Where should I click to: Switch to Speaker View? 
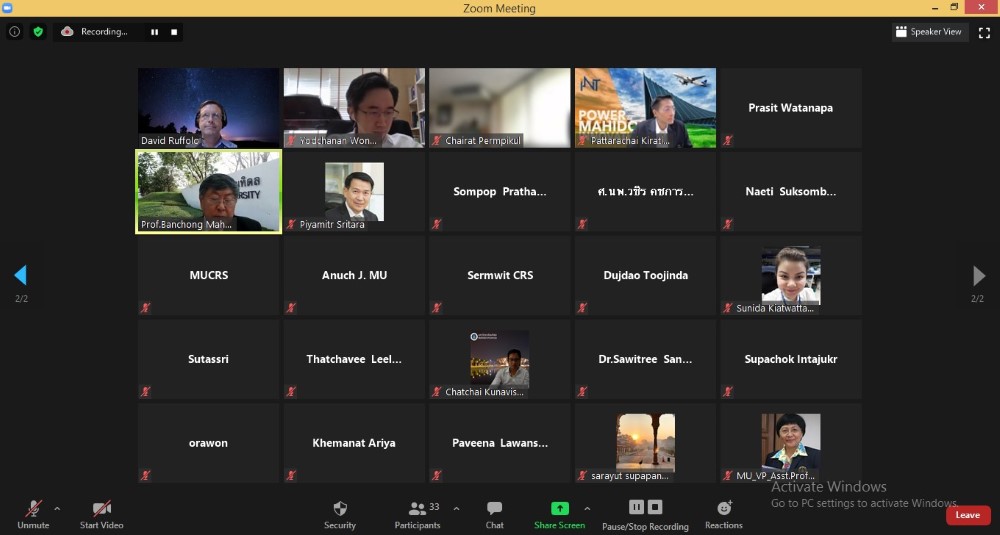tap(928, 32)
